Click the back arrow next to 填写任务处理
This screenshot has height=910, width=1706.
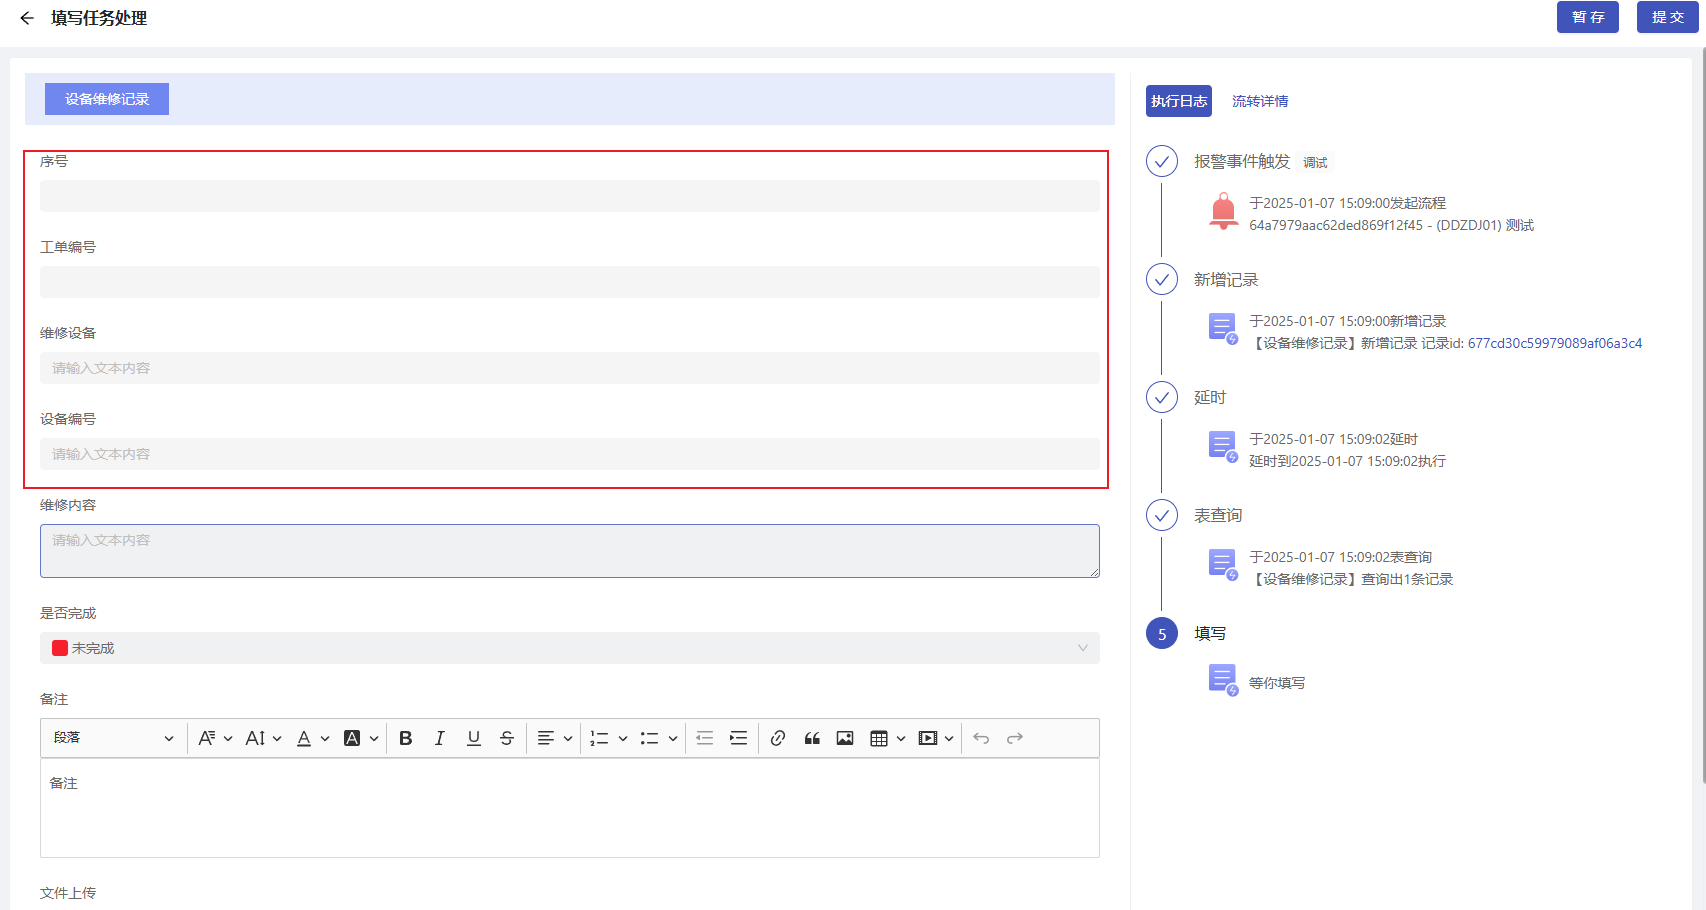[27, 18]
